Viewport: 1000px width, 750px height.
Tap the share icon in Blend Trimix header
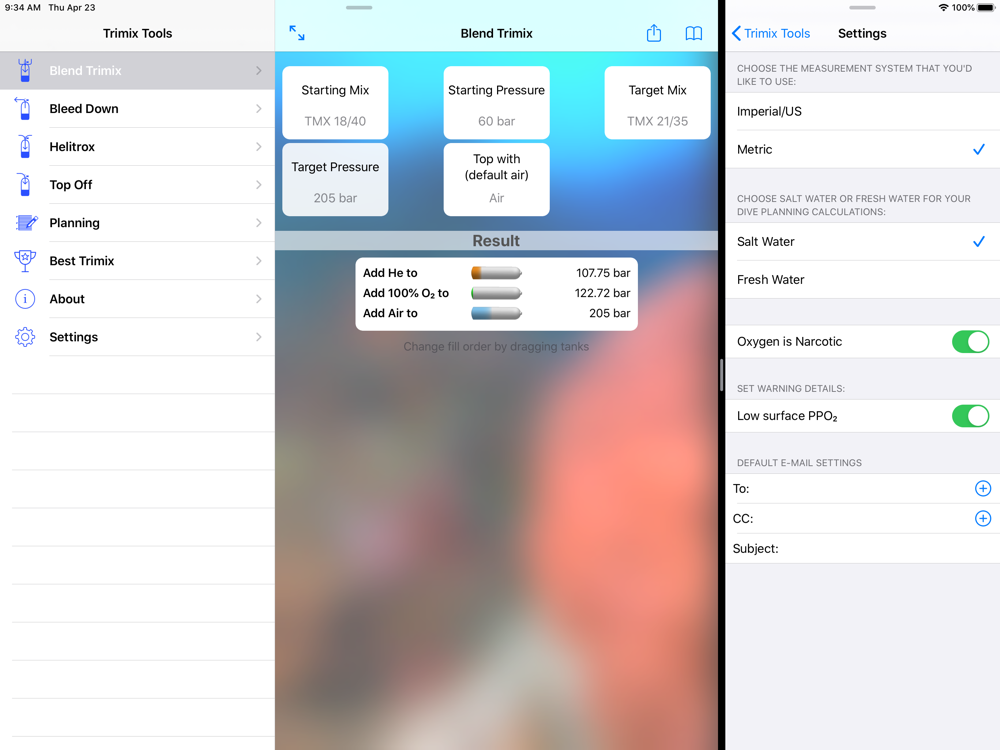click(x=654, y=33)
